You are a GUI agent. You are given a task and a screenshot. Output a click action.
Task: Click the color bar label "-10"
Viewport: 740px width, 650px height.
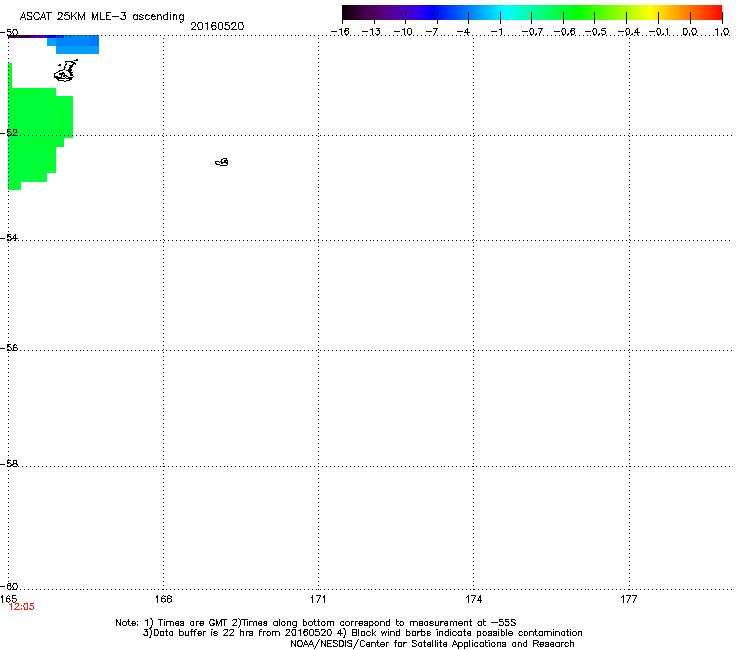[x=403, y=32]
